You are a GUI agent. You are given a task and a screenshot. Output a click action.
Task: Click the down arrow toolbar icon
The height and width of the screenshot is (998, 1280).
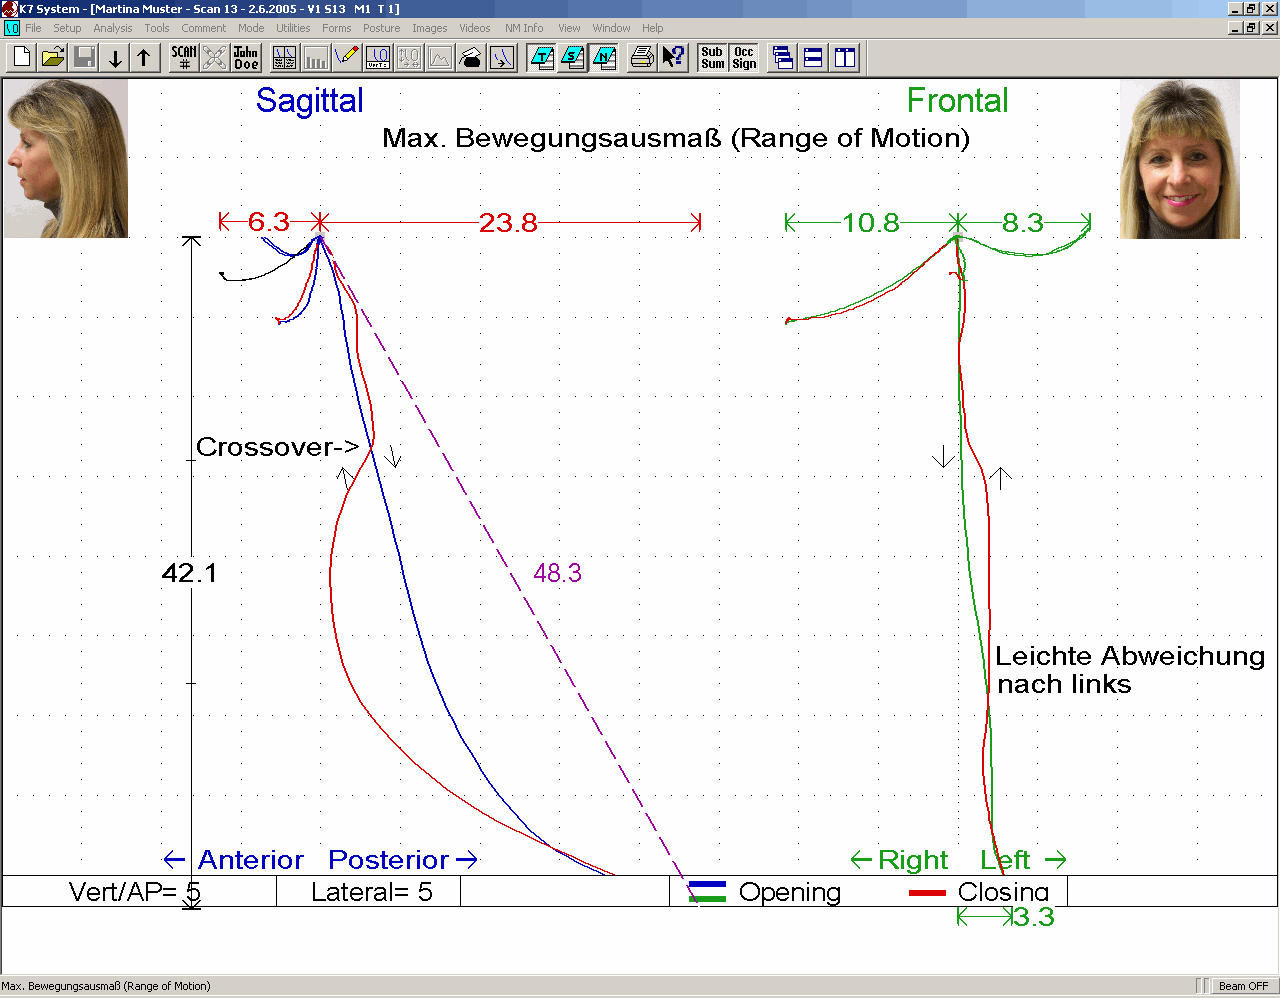tap(115, 58)
